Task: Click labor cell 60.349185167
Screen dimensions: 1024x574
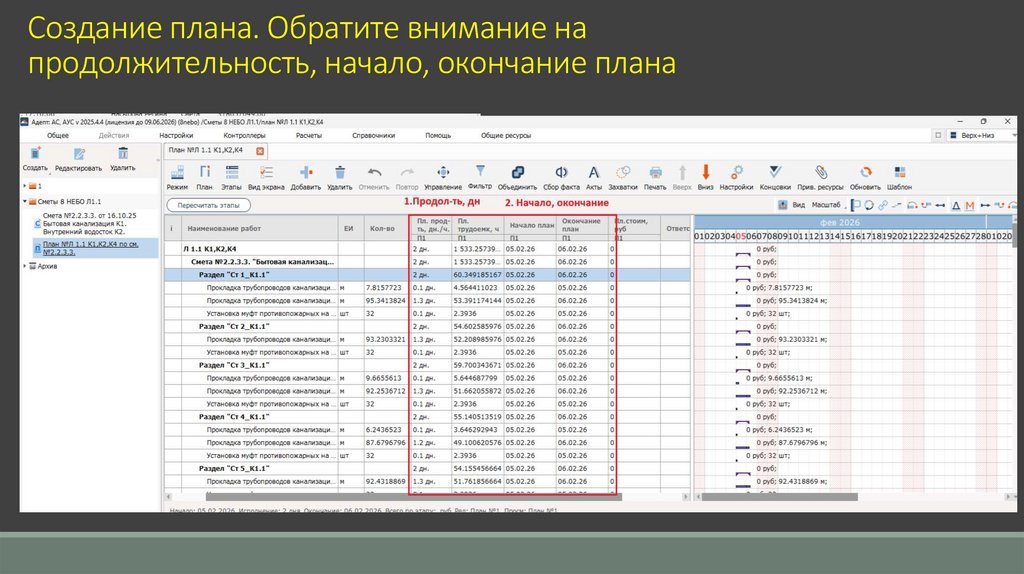Action: pyautogui.click(x=477, y=275)
